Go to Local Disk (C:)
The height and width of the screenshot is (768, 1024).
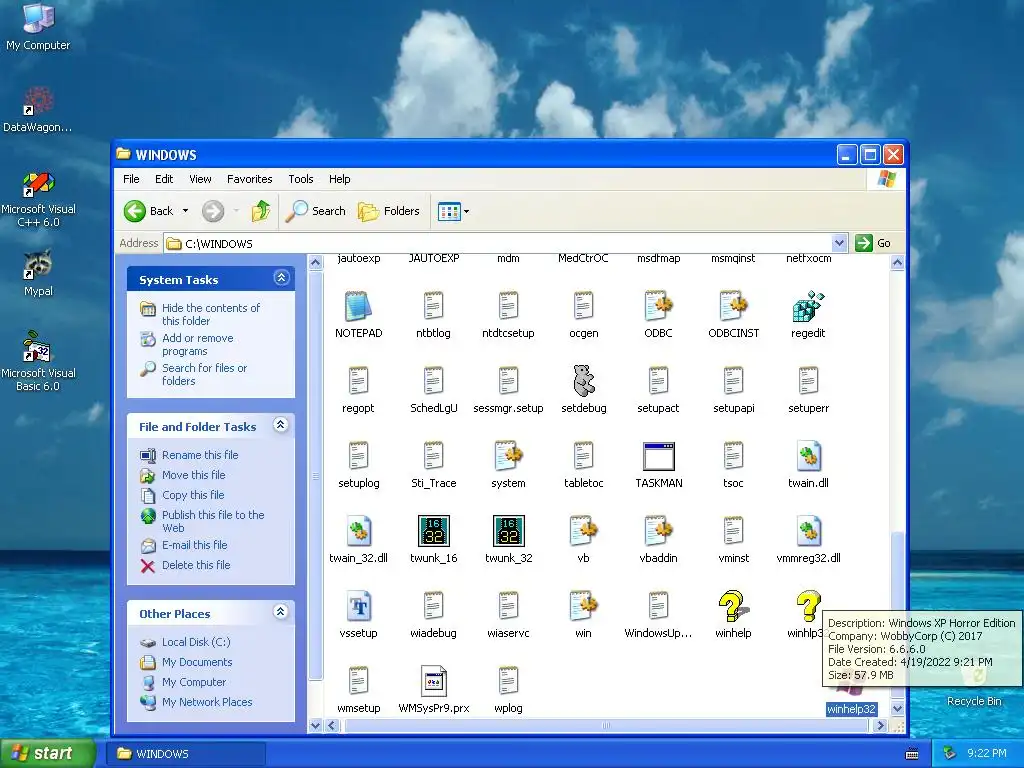coord(196,642)
